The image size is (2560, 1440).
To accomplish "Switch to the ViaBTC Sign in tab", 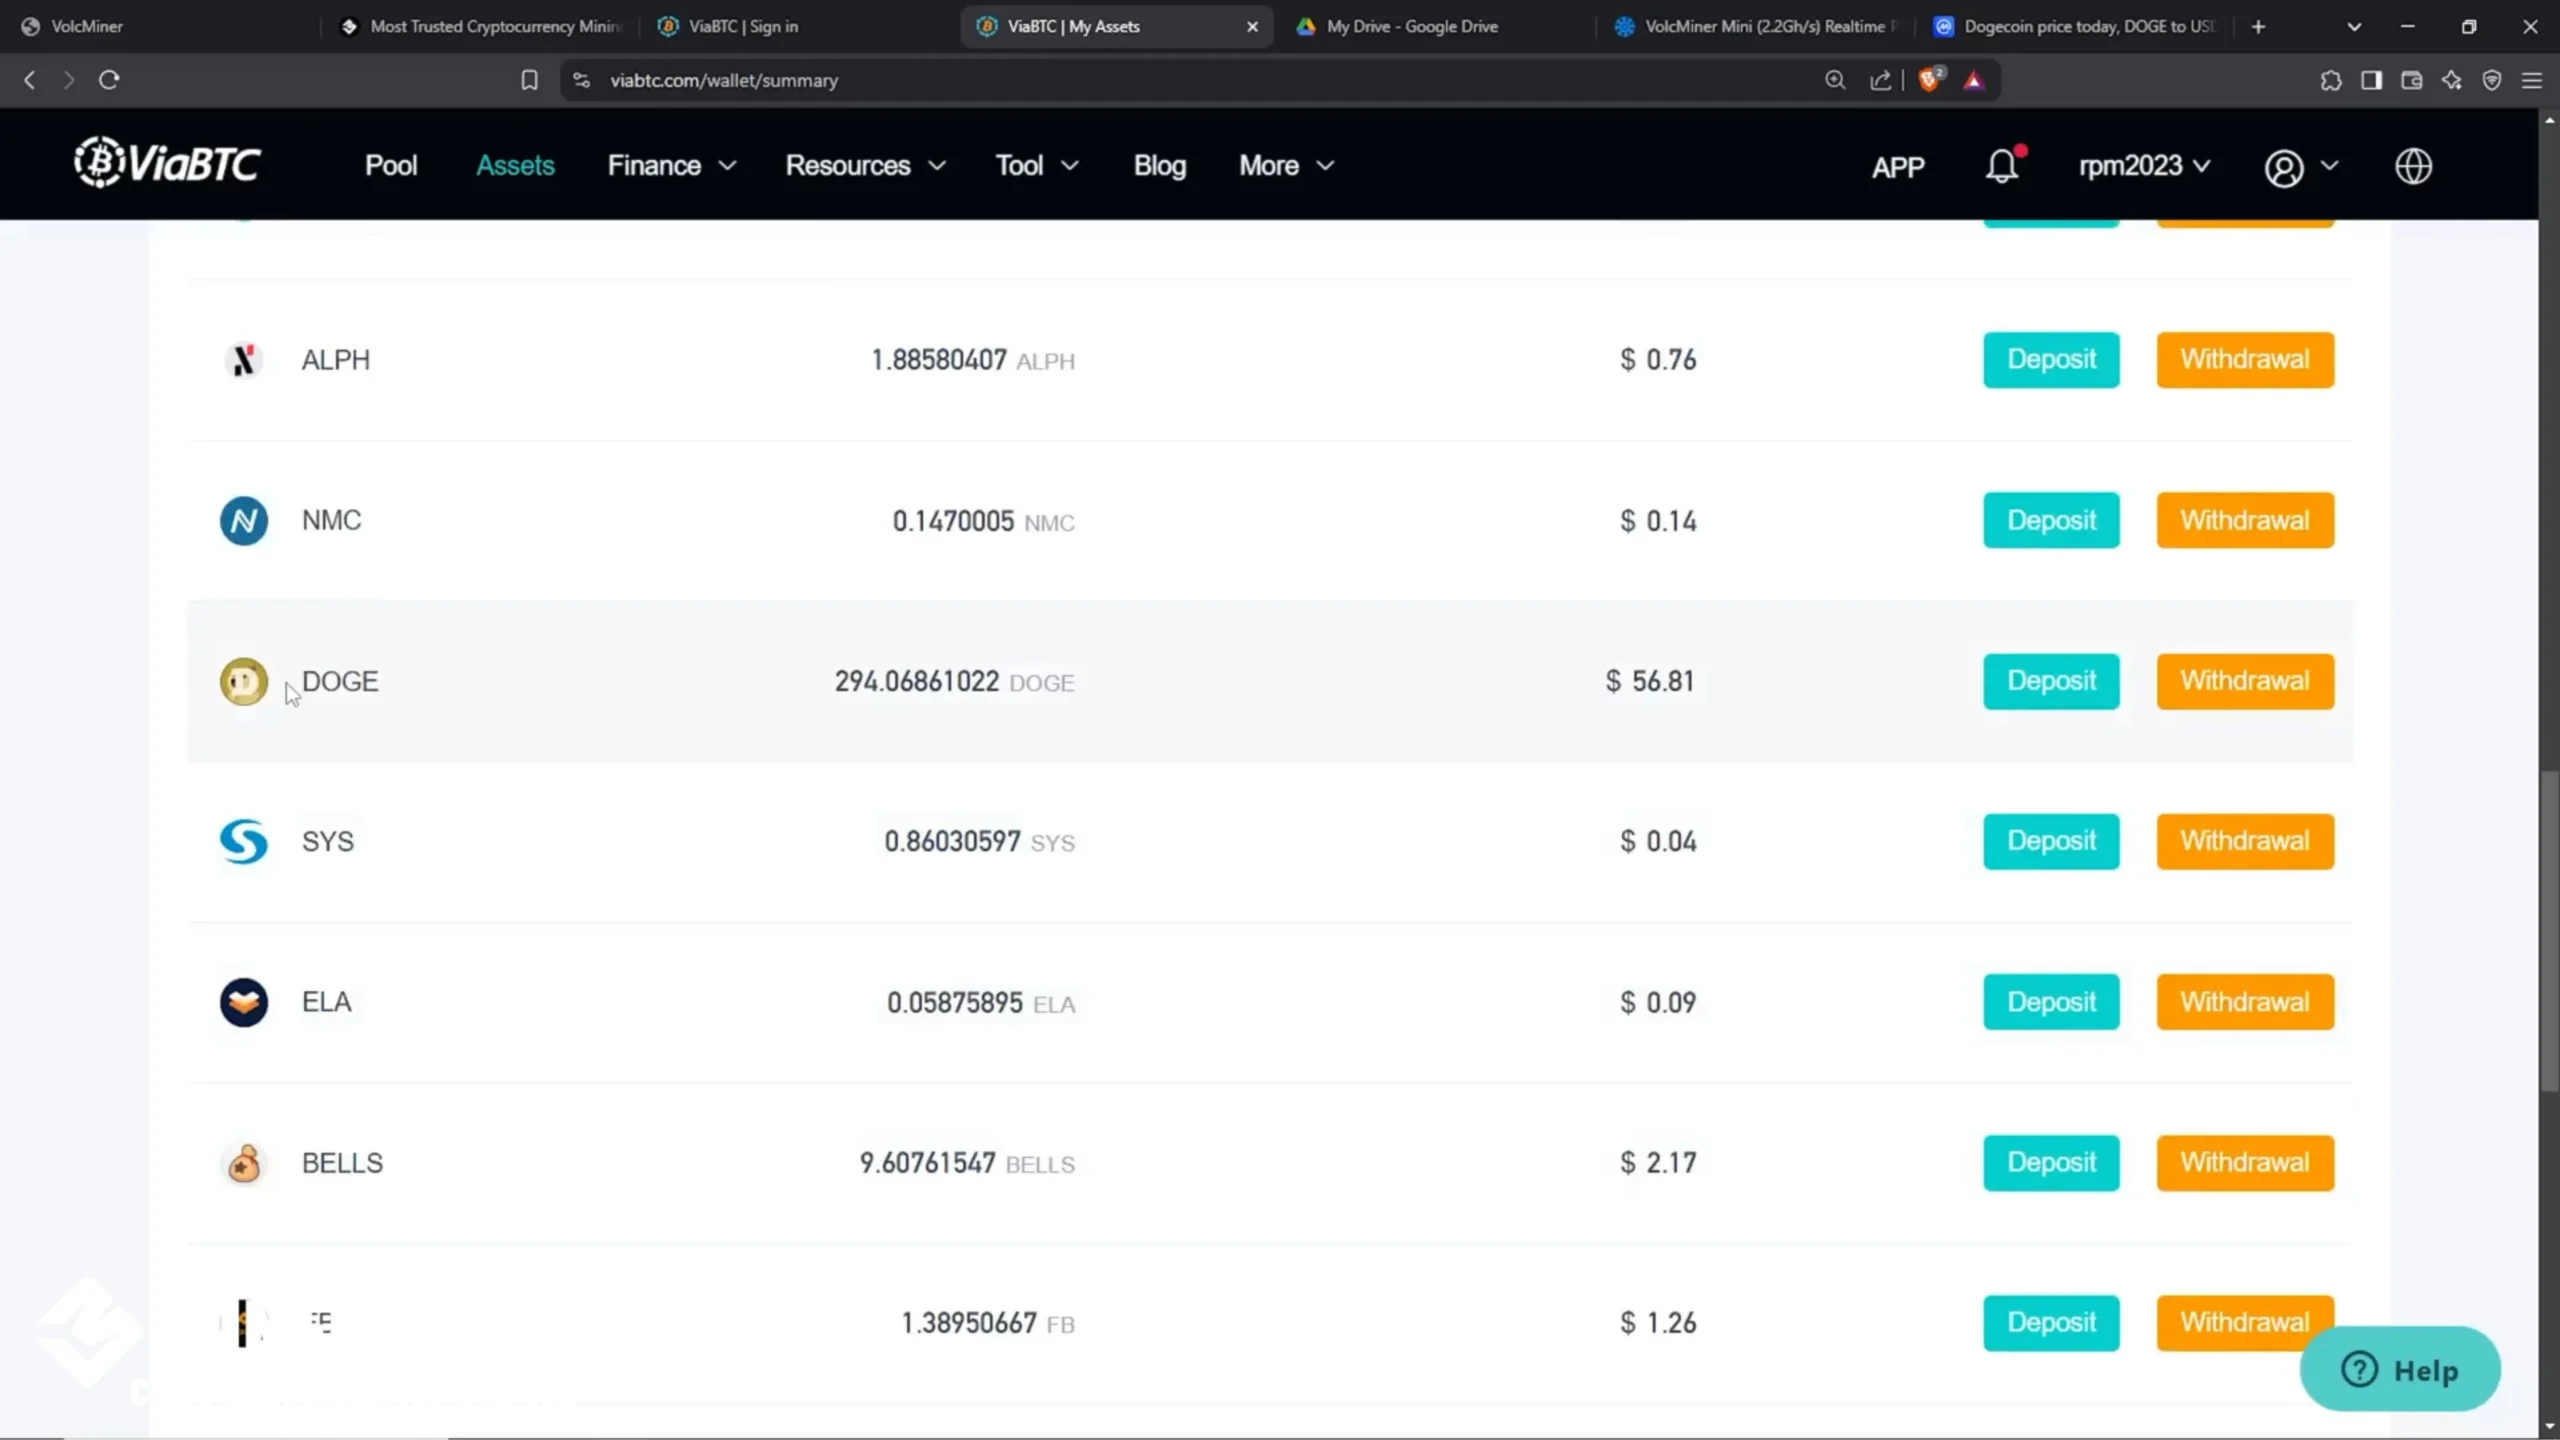I will [x=800, y=26].
